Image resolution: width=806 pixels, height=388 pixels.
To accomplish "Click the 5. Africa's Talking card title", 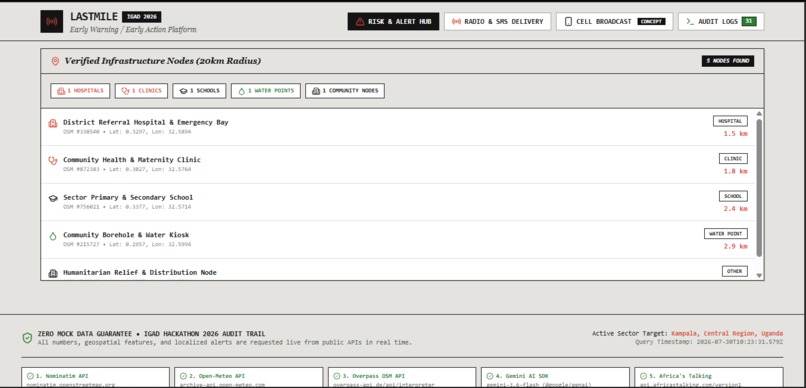I will (680, 376).
